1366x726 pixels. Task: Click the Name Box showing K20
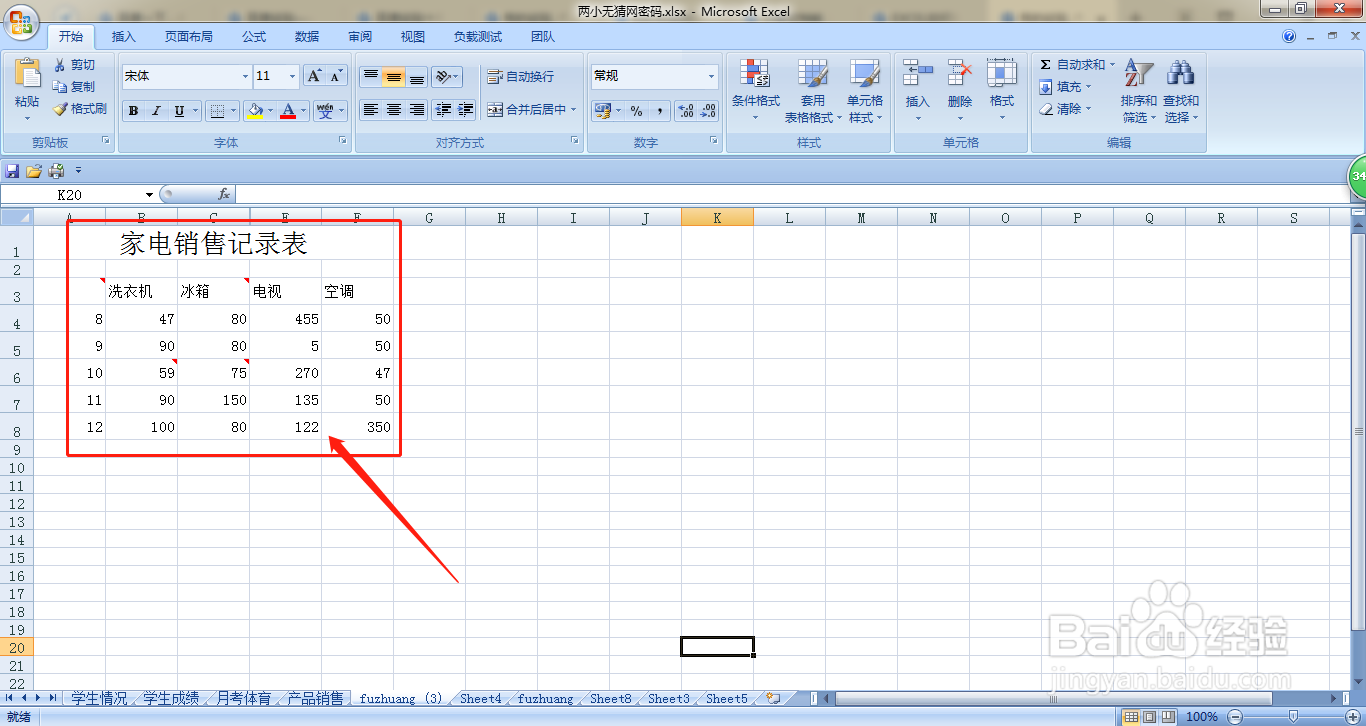point(72,195)
